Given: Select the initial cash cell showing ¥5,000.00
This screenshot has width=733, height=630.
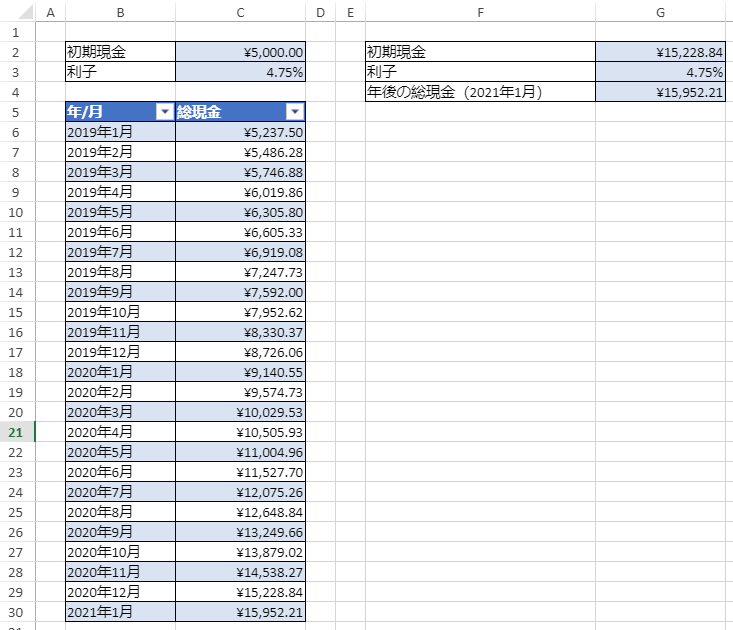Looking at the screenshot, I should click(x=240, y=52).
